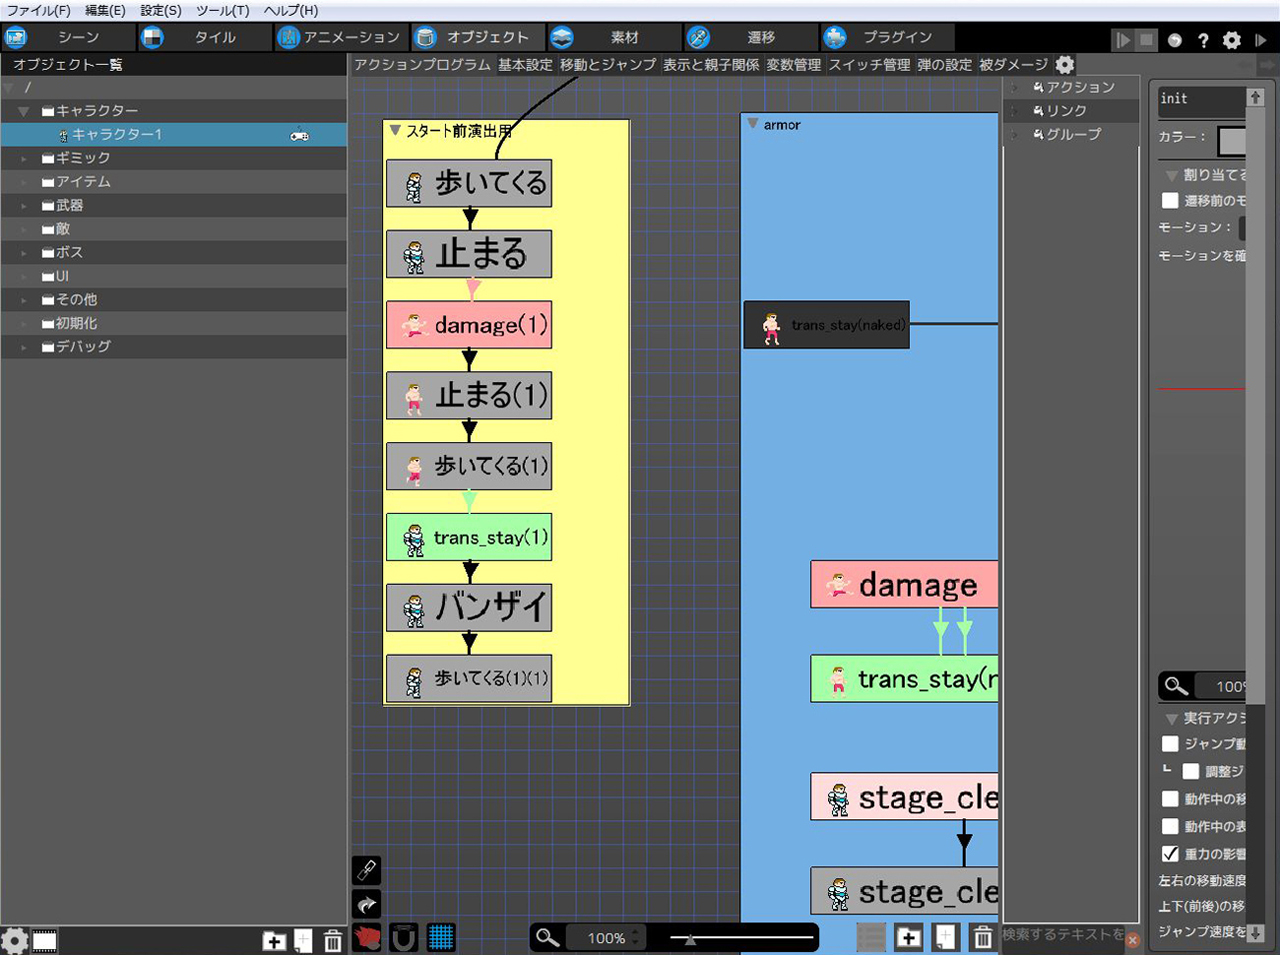Click the gamepad icon on キャラクター1 row

click(x=299, y=135)
